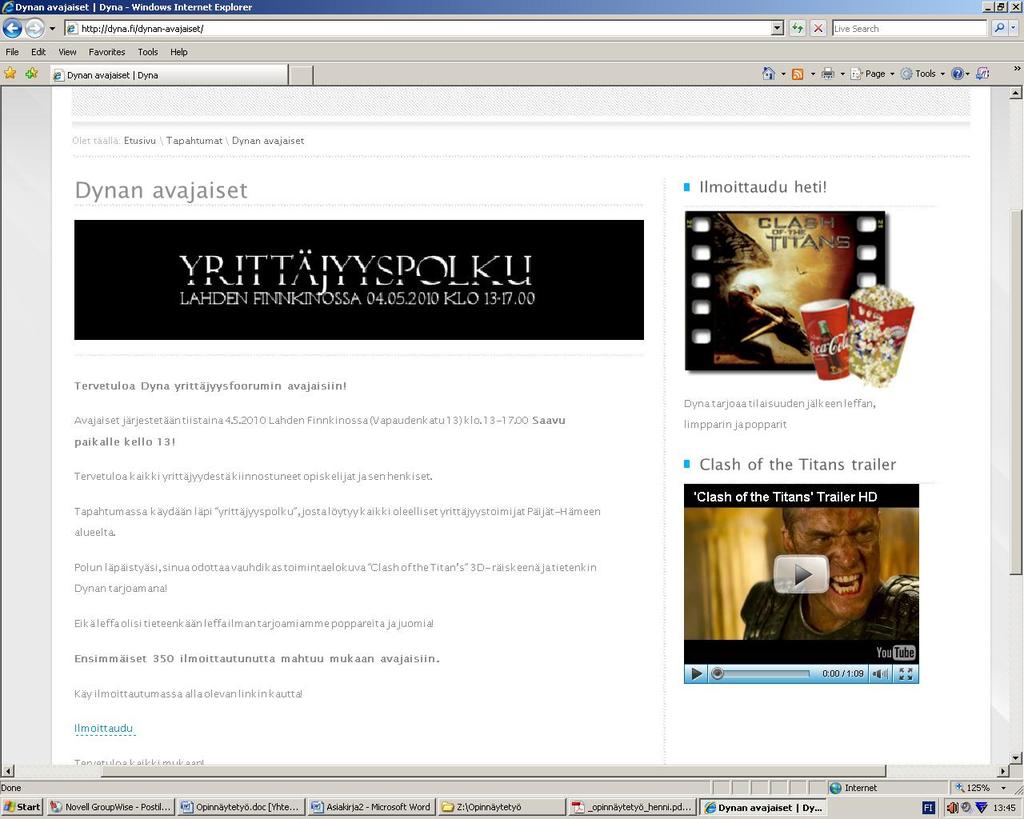Open the recent pages dropdown beside Forward
1024x819 pixels.
click(52, 29)
